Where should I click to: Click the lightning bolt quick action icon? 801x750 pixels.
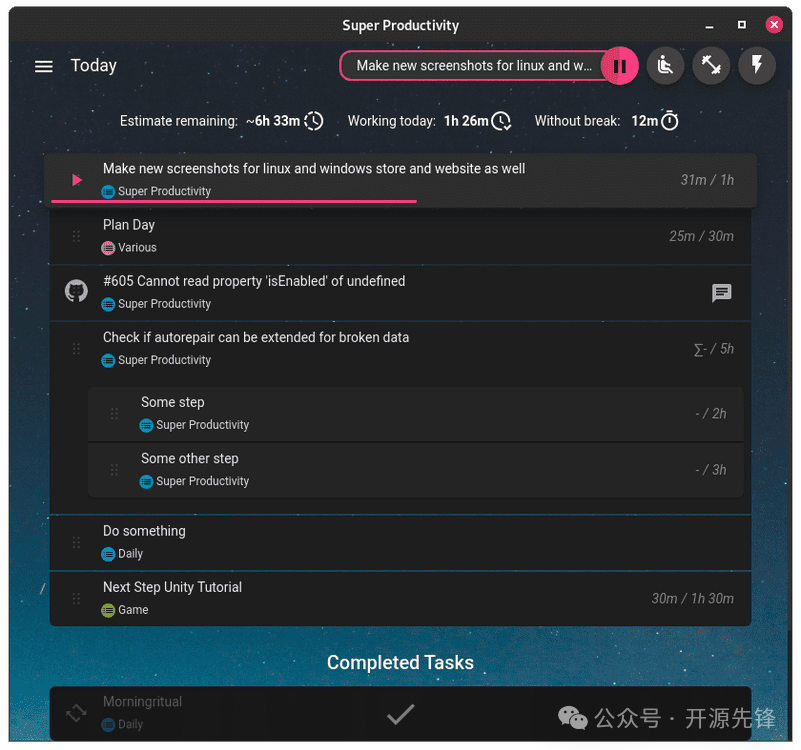(x=757, y=65)
